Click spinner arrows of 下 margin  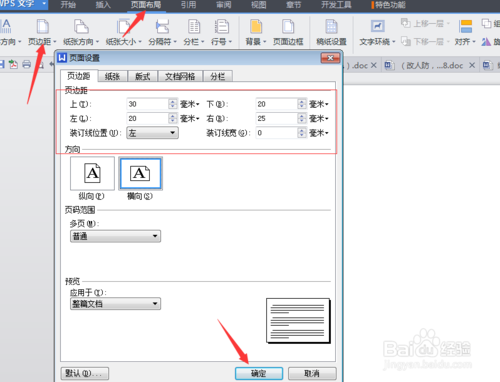click(x=302, y=104)
